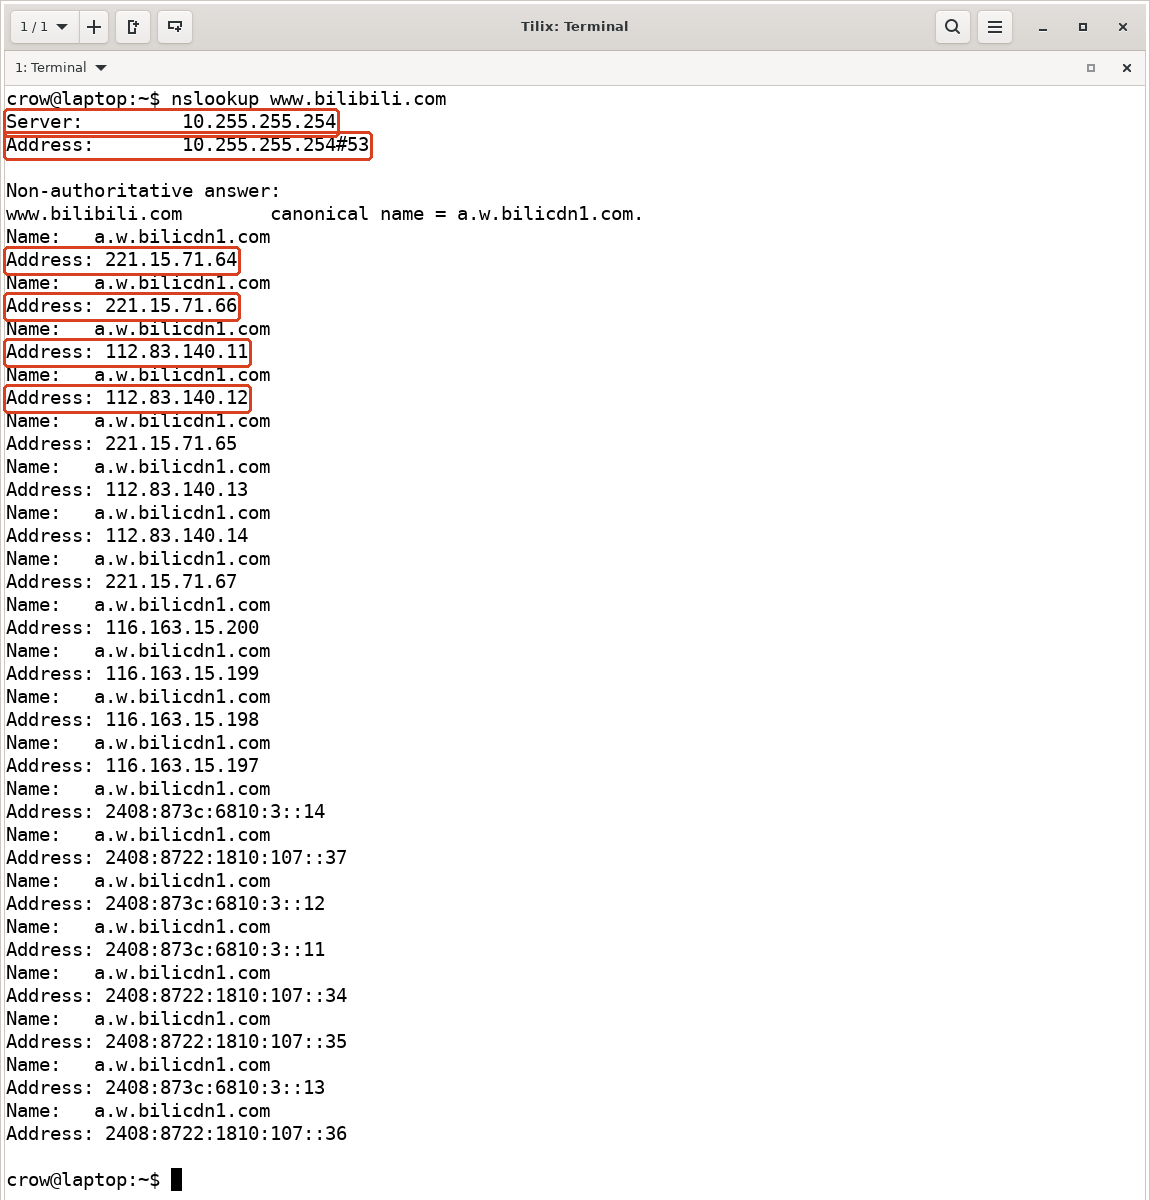Click the 'Tilix: Terminal' window title
Viewport: 1150px width, 1200px height.
pyautogui.click(x=575, y=27)
